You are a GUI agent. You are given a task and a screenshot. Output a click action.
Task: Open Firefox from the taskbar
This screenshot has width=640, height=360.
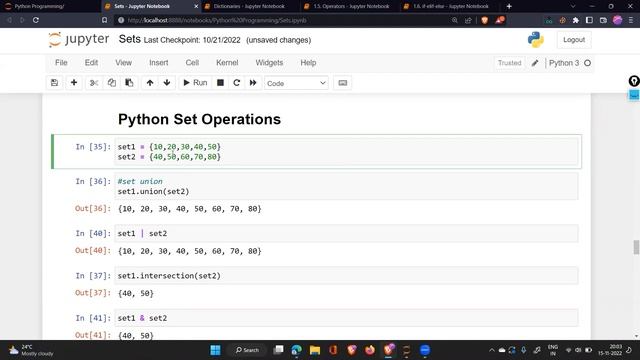(370, 350)
